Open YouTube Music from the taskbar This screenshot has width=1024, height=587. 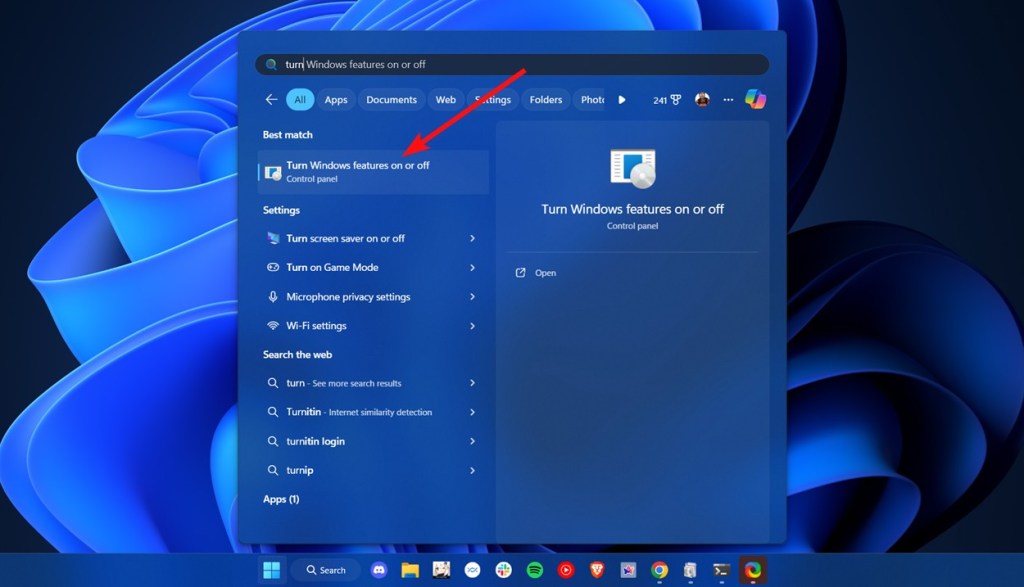point(566,570)
